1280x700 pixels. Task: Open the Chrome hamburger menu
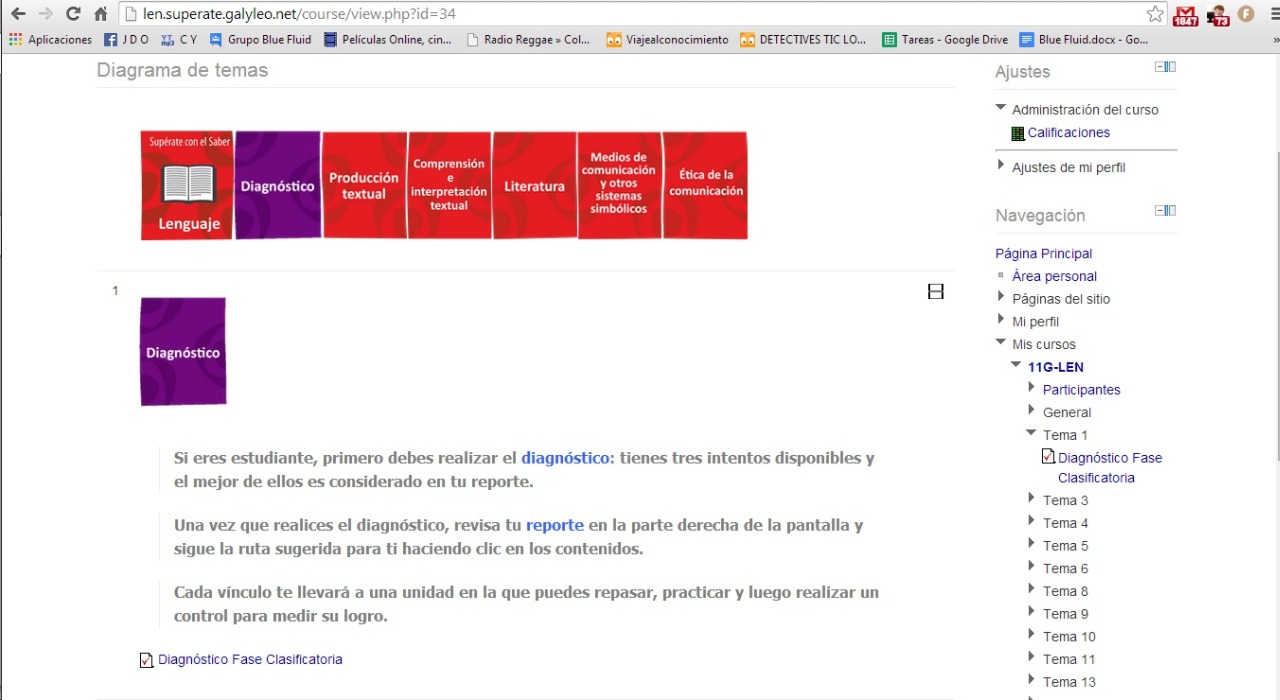1274,14
